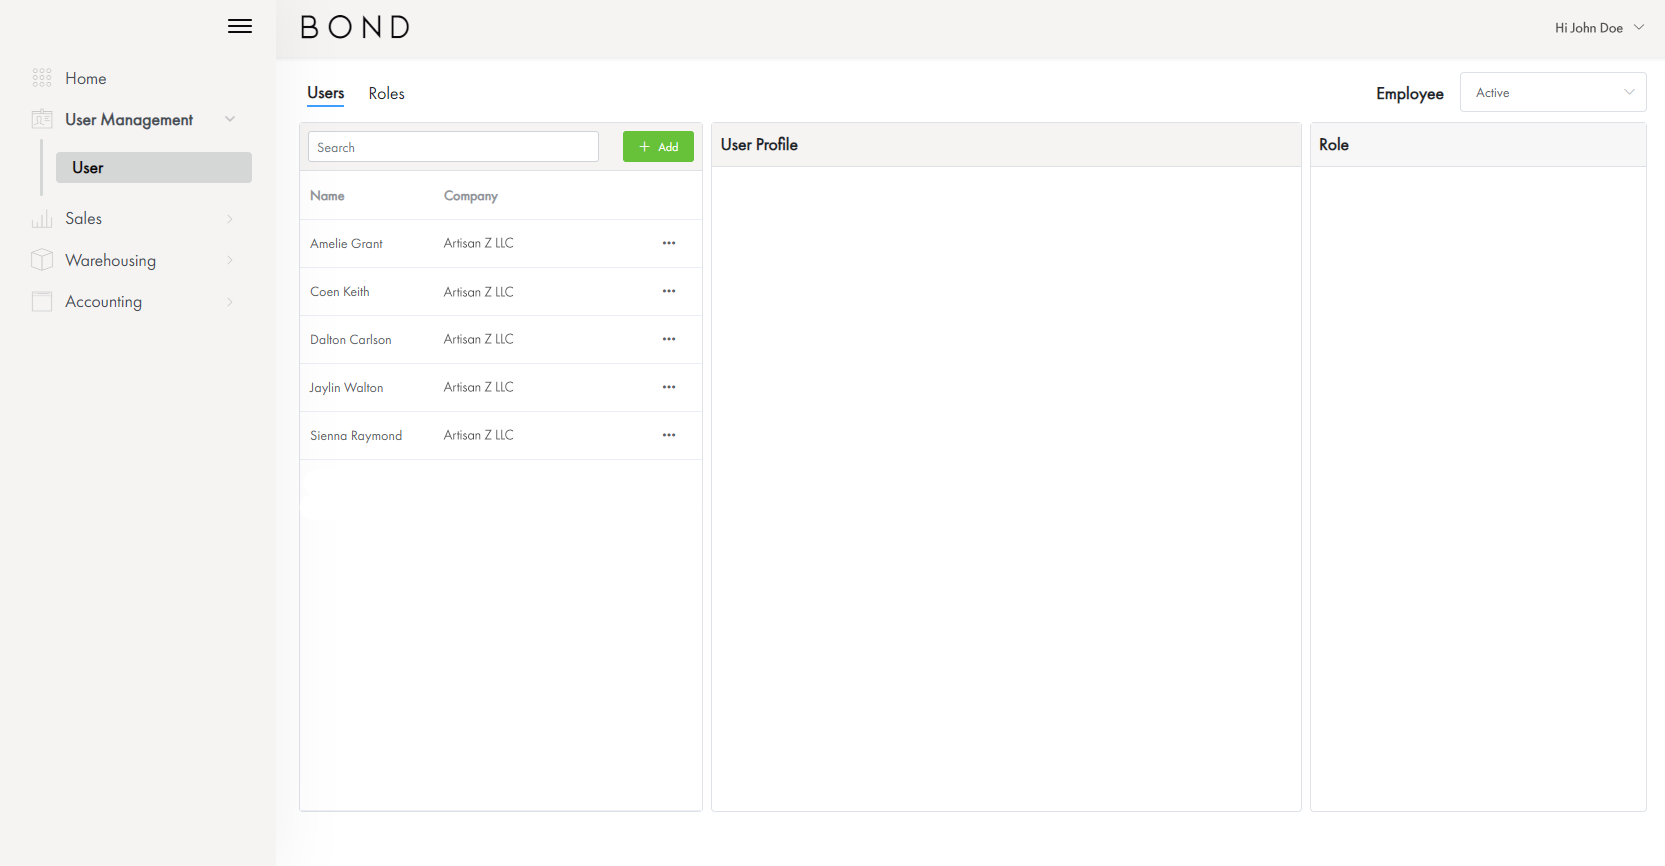Collapse the User Management section

pos(230,119)
